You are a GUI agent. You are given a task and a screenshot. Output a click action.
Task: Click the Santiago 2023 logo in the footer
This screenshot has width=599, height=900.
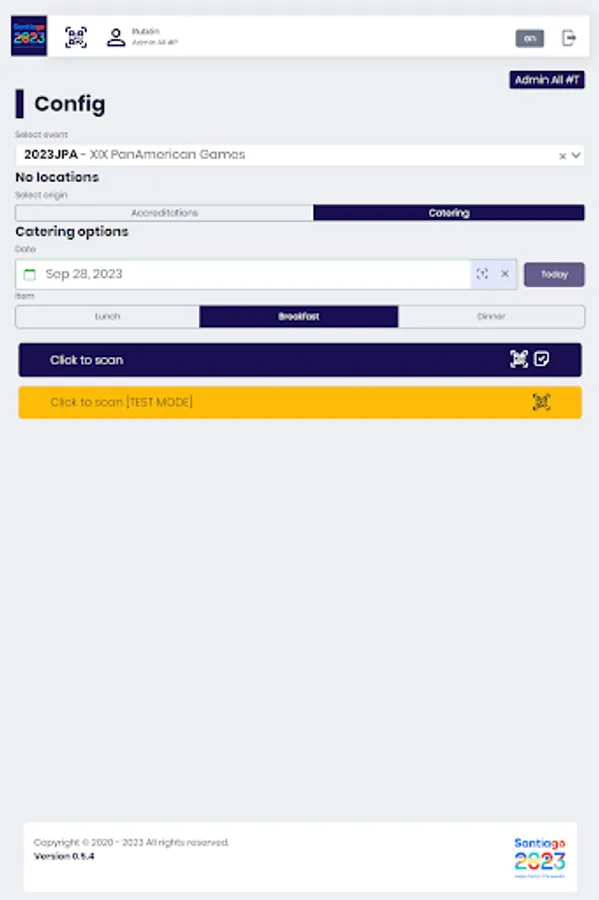click(540, 857)
